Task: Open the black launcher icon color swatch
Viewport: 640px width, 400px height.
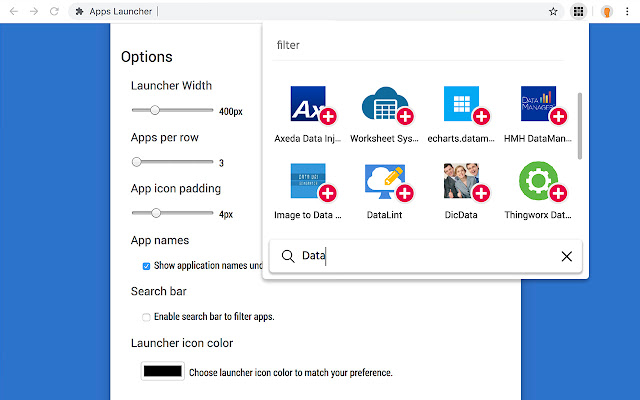Action: [x=162, y=371]
